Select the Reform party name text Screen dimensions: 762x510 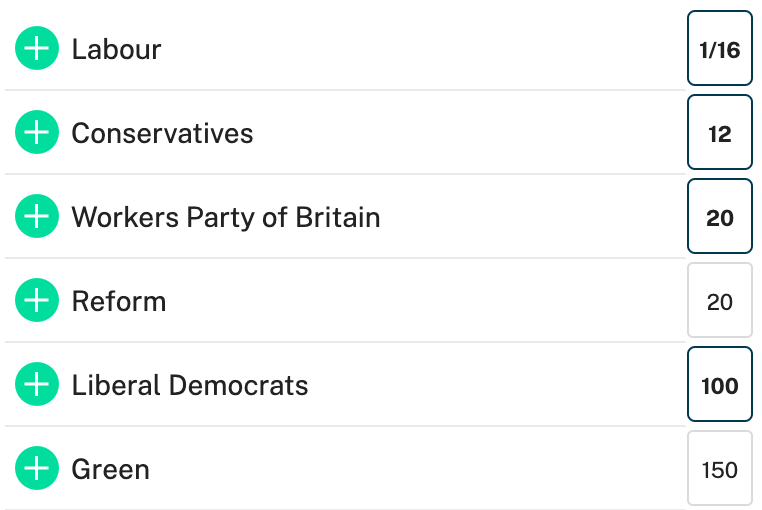click(119, 301)
